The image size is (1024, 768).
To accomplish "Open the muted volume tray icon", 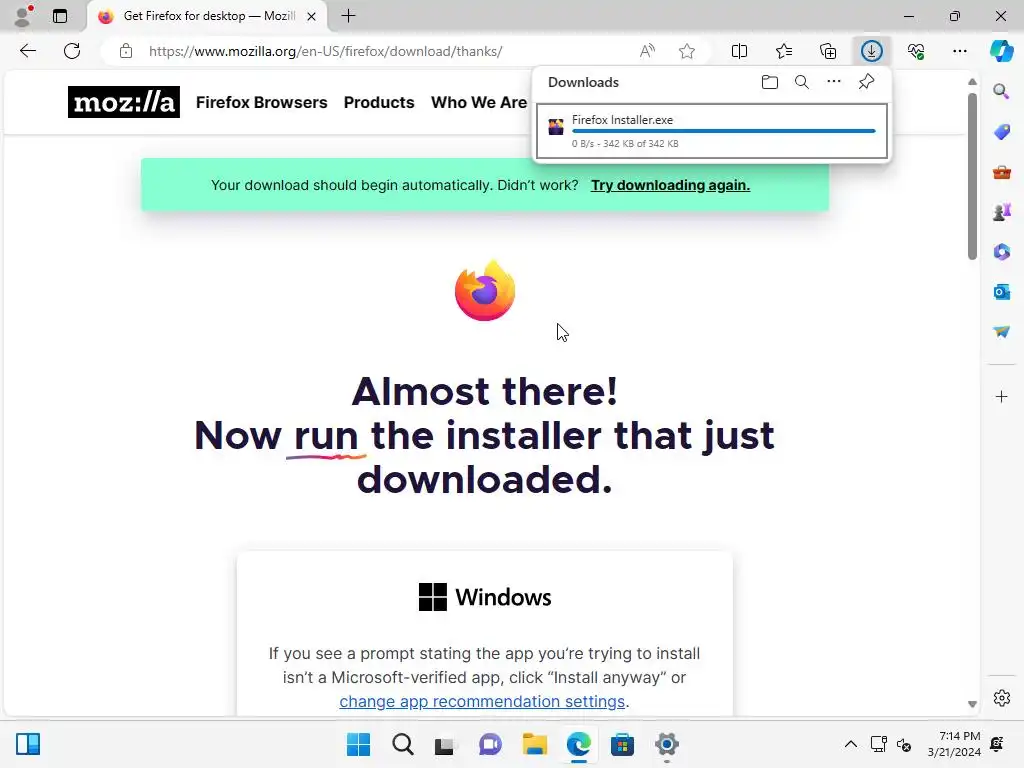I will 904,744.
